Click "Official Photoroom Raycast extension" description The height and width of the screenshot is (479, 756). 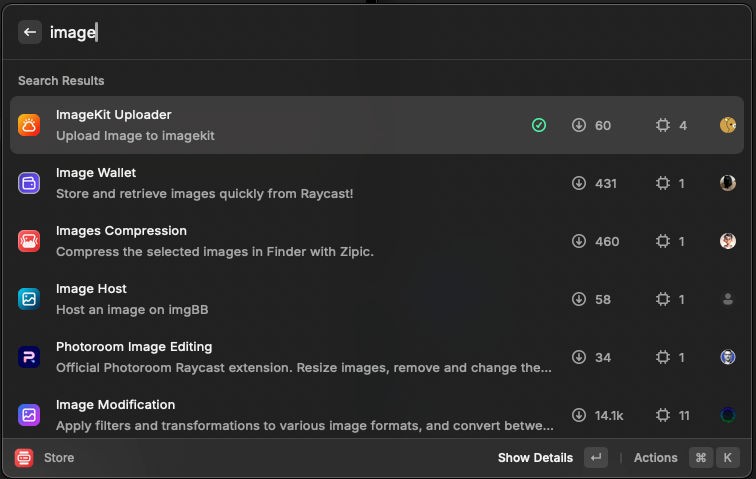(304, 368)
